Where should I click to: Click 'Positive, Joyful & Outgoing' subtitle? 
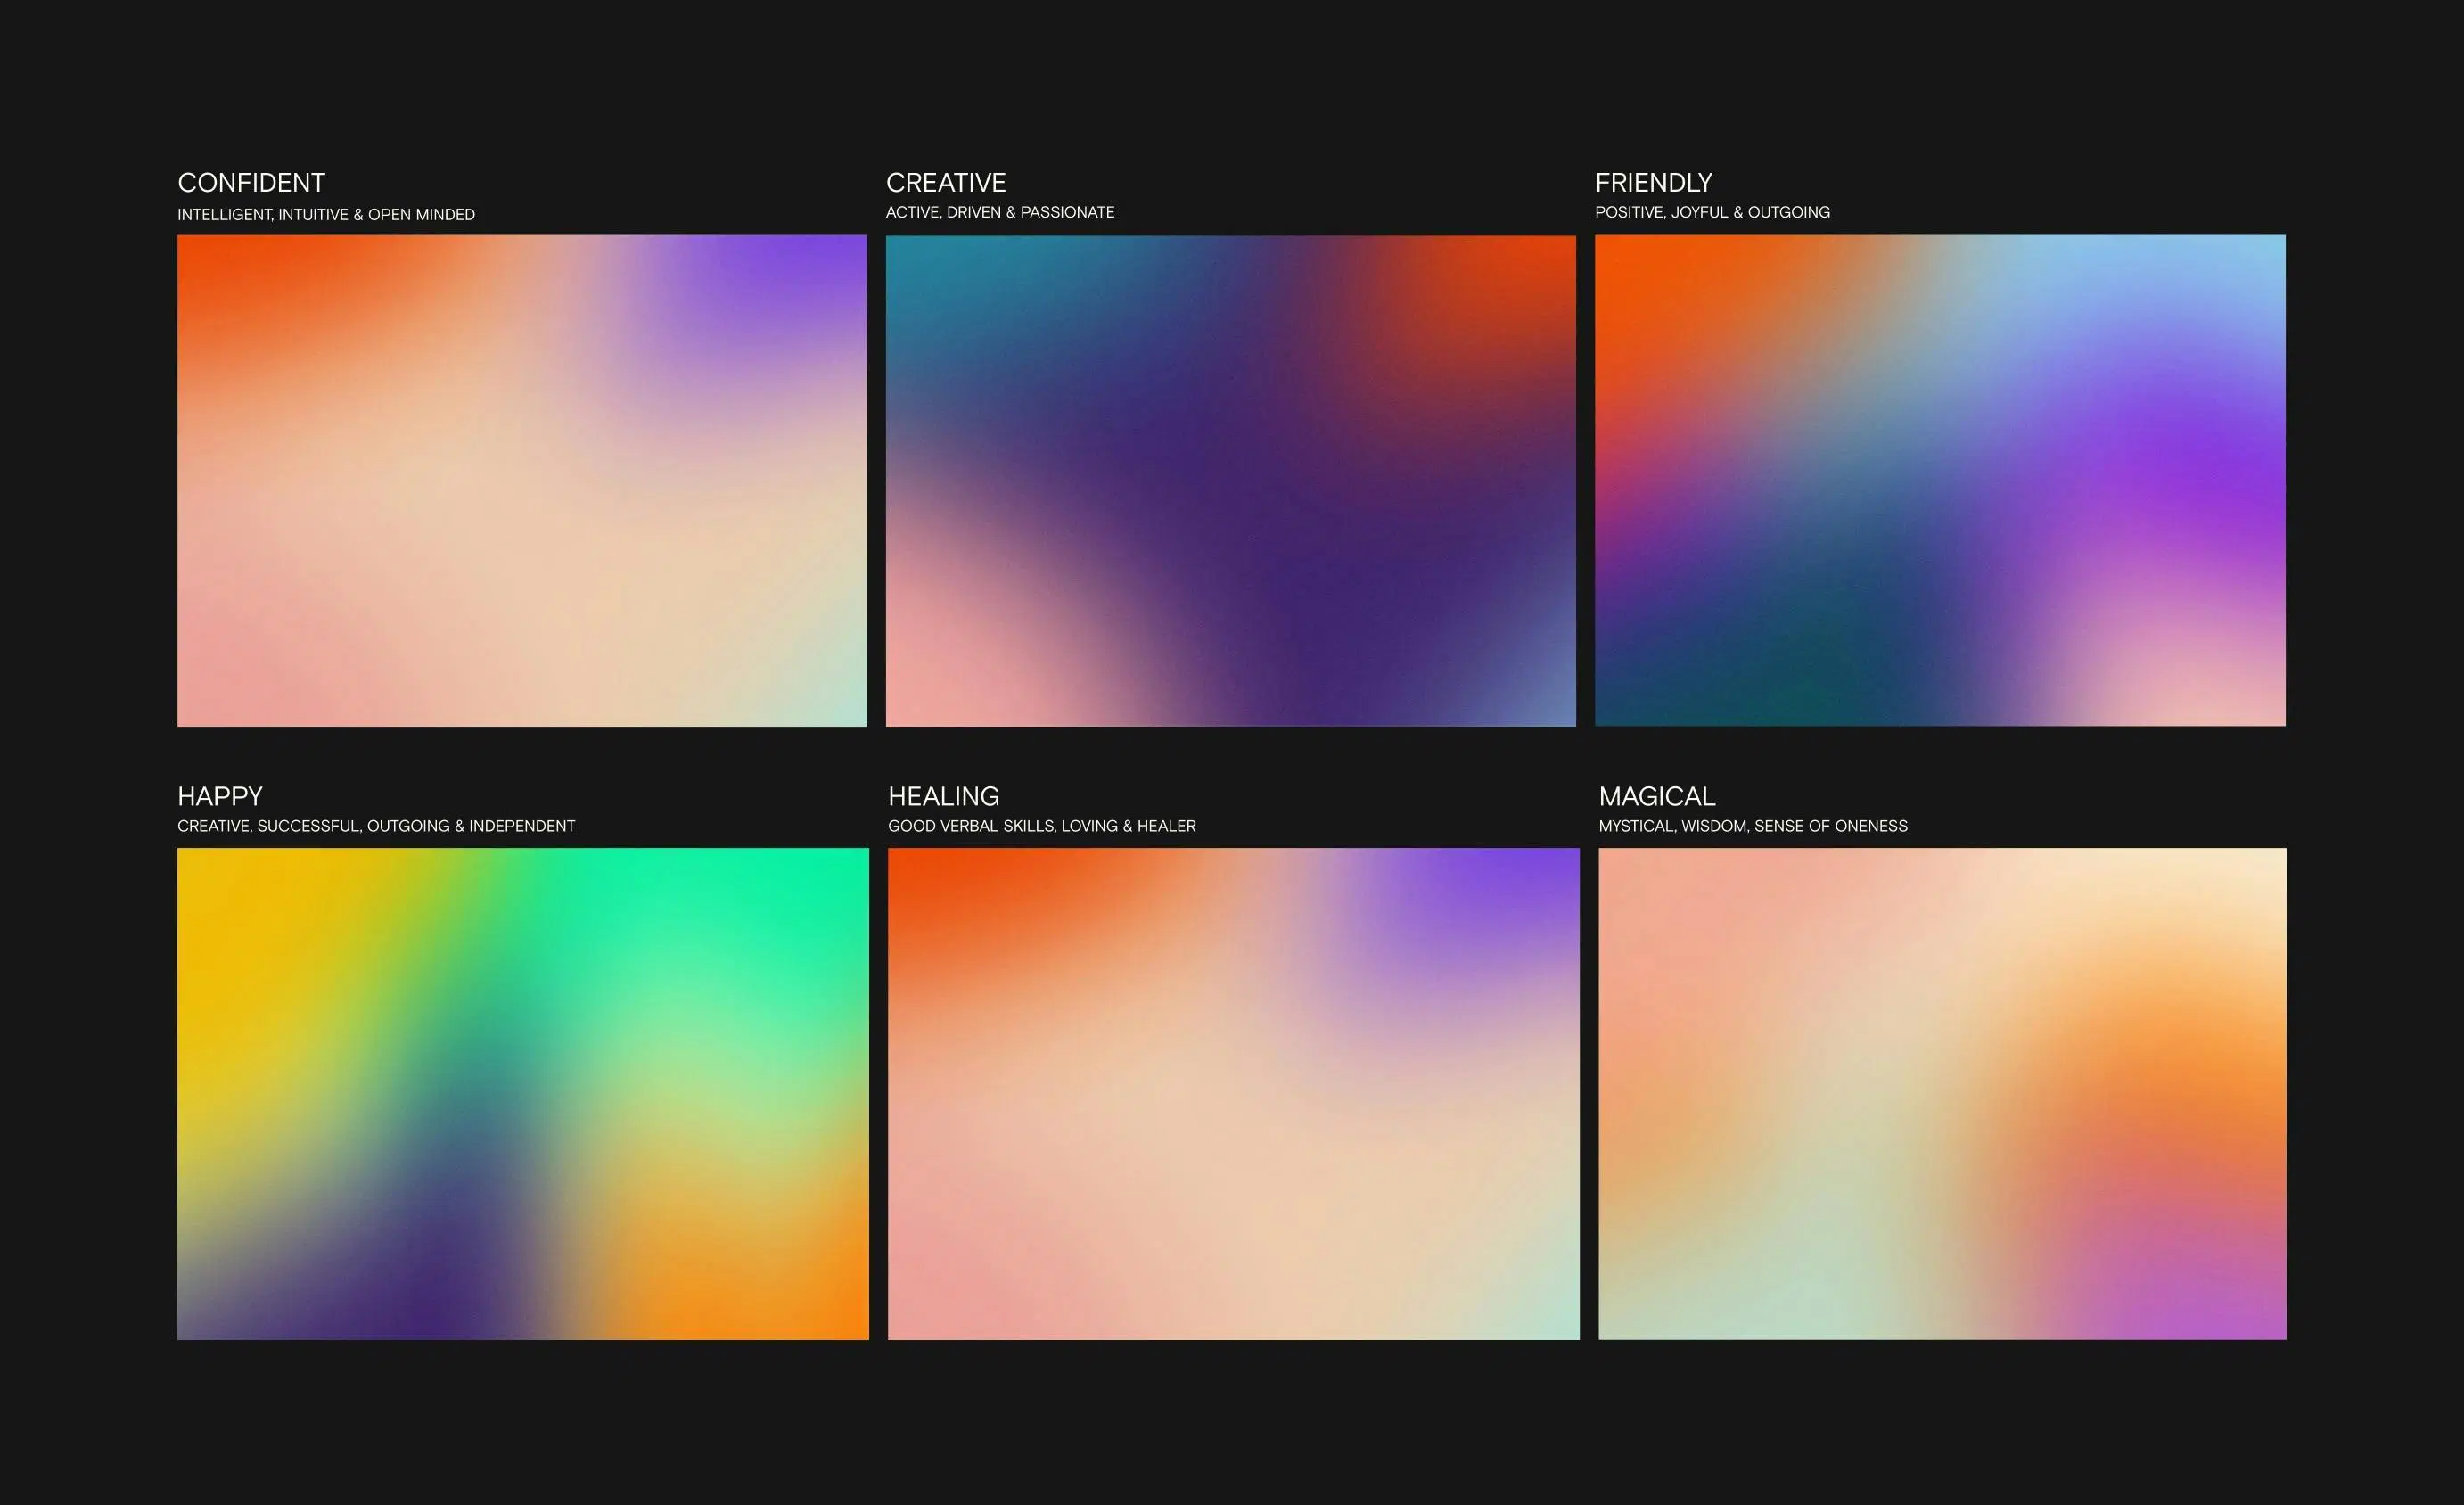pyautogui.click(x=1712, y=212)
